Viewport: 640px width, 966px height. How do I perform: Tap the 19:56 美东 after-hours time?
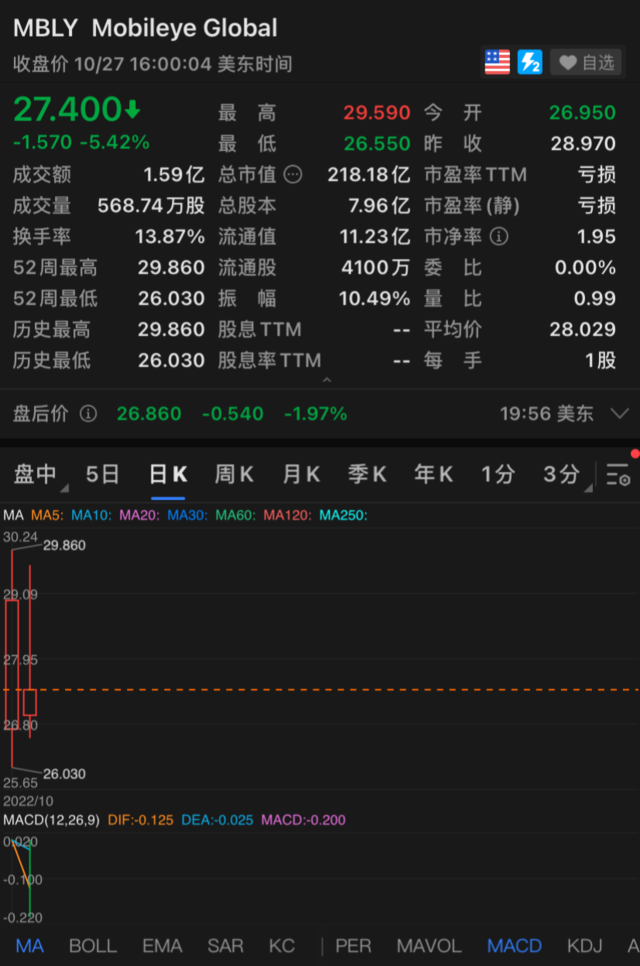coord(546,413)
